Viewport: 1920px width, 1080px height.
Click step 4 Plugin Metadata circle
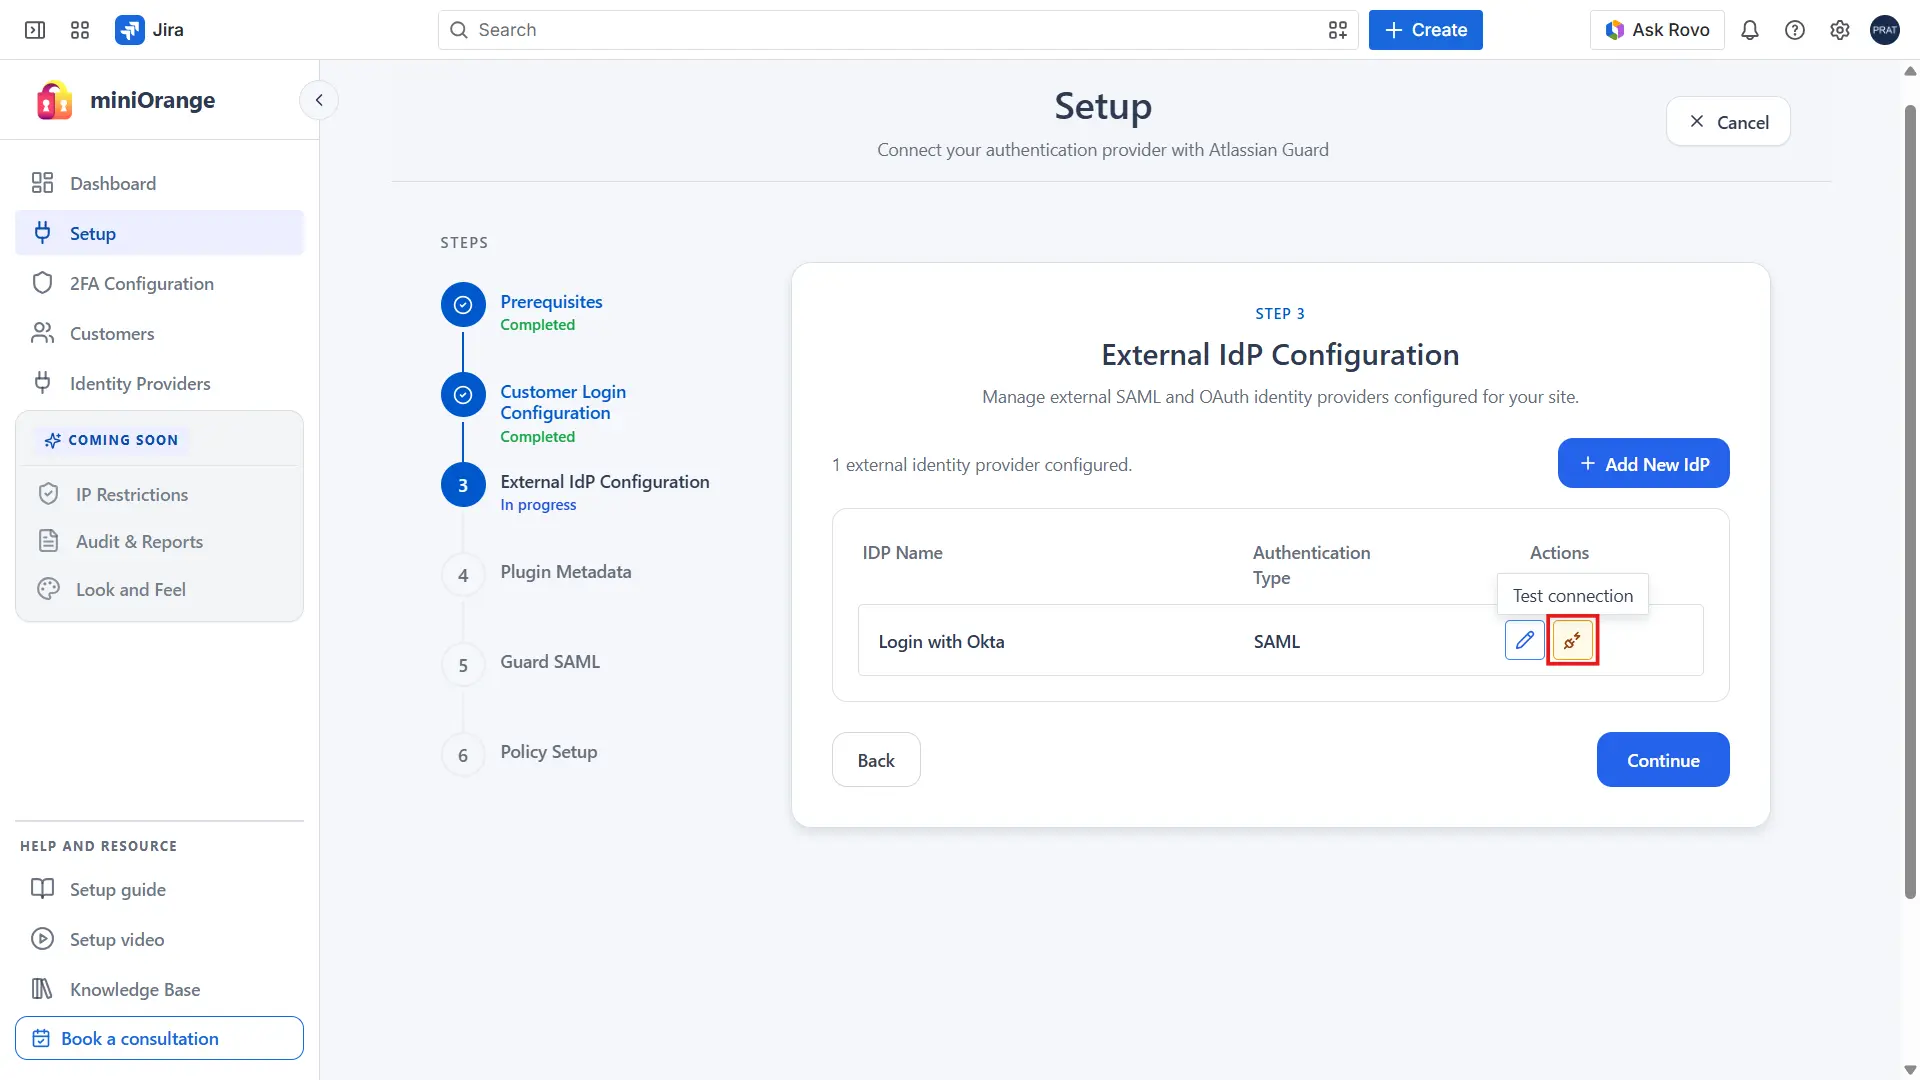point(463,575)
